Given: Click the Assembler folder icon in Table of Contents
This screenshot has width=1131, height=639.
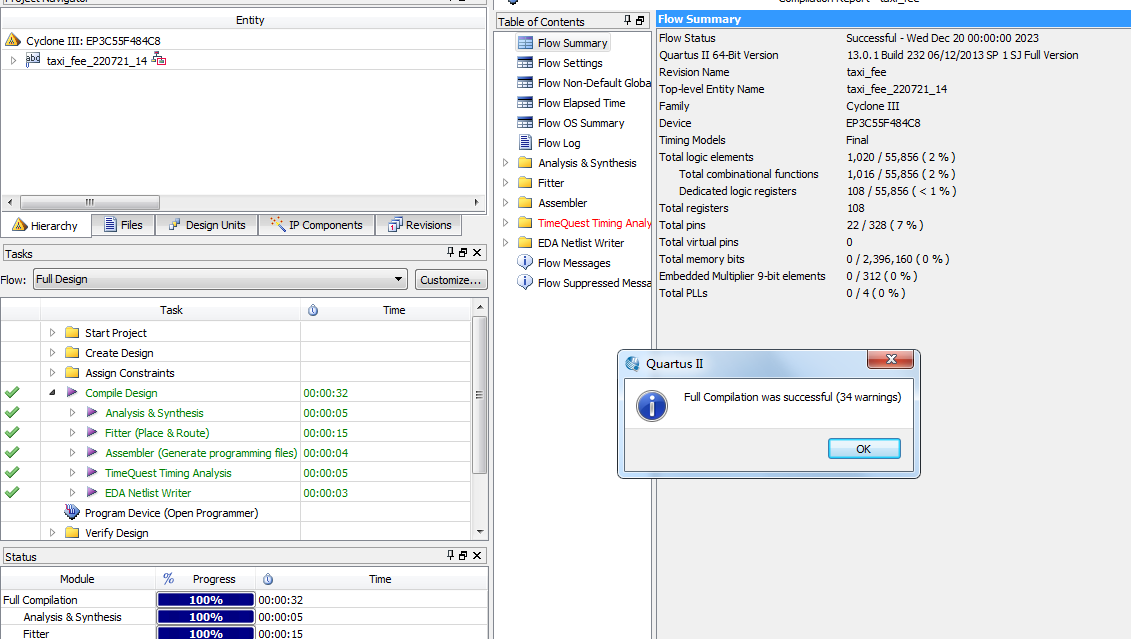Looking at the screenshot, I should pyautogui.click(x=525, y=203).
